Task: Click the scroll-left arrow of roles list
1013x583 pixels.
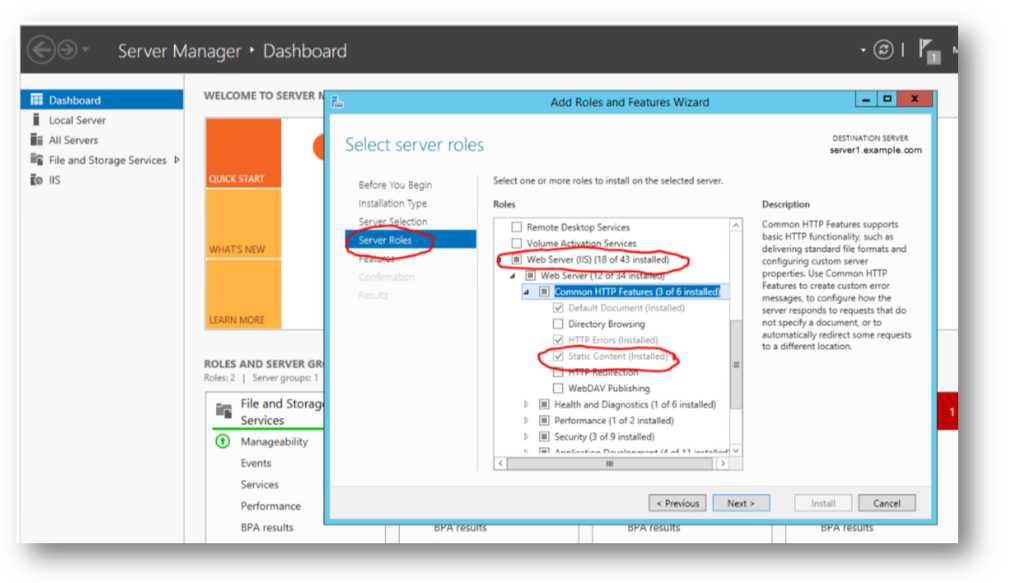Action: [501, 463]
